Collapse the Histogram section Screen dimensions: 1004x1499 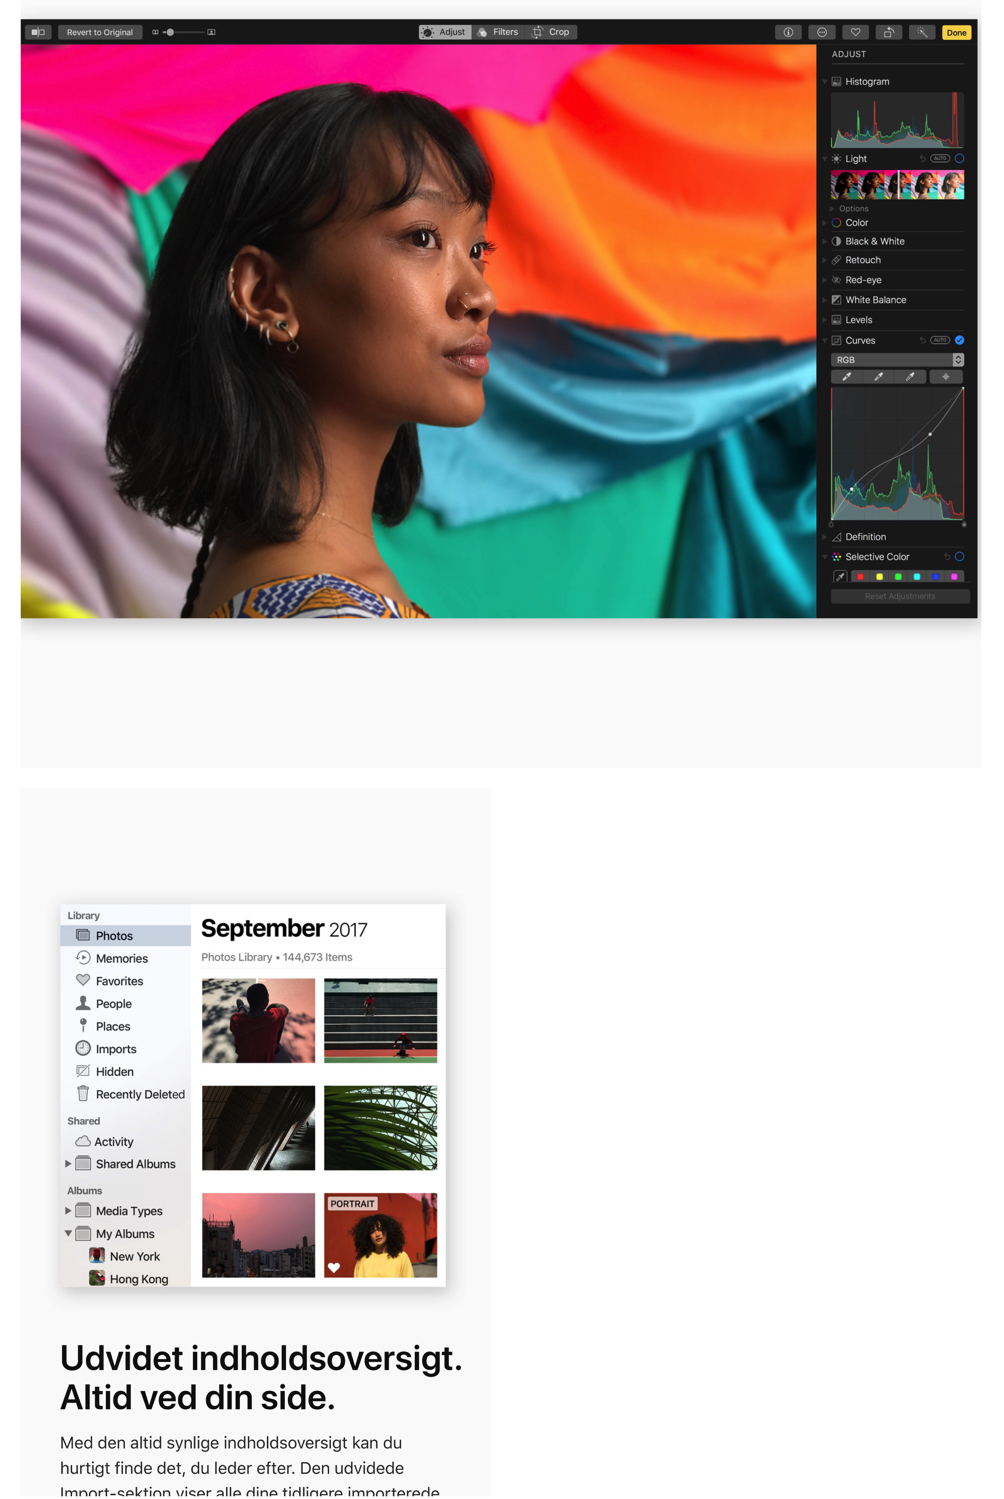coord(825,82)
